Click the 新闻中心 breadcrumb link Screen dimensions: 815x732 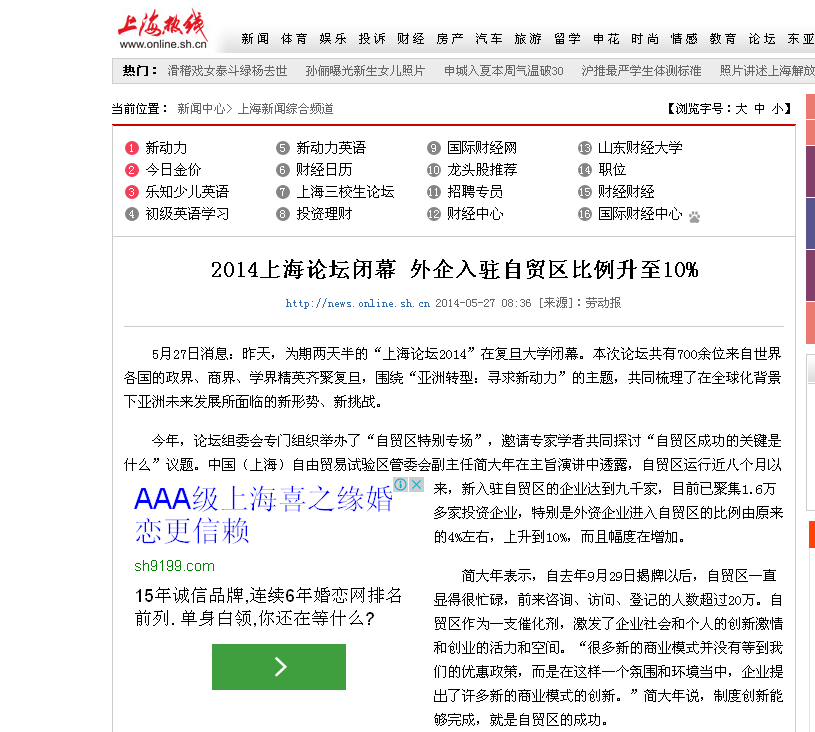click(201, 109)
